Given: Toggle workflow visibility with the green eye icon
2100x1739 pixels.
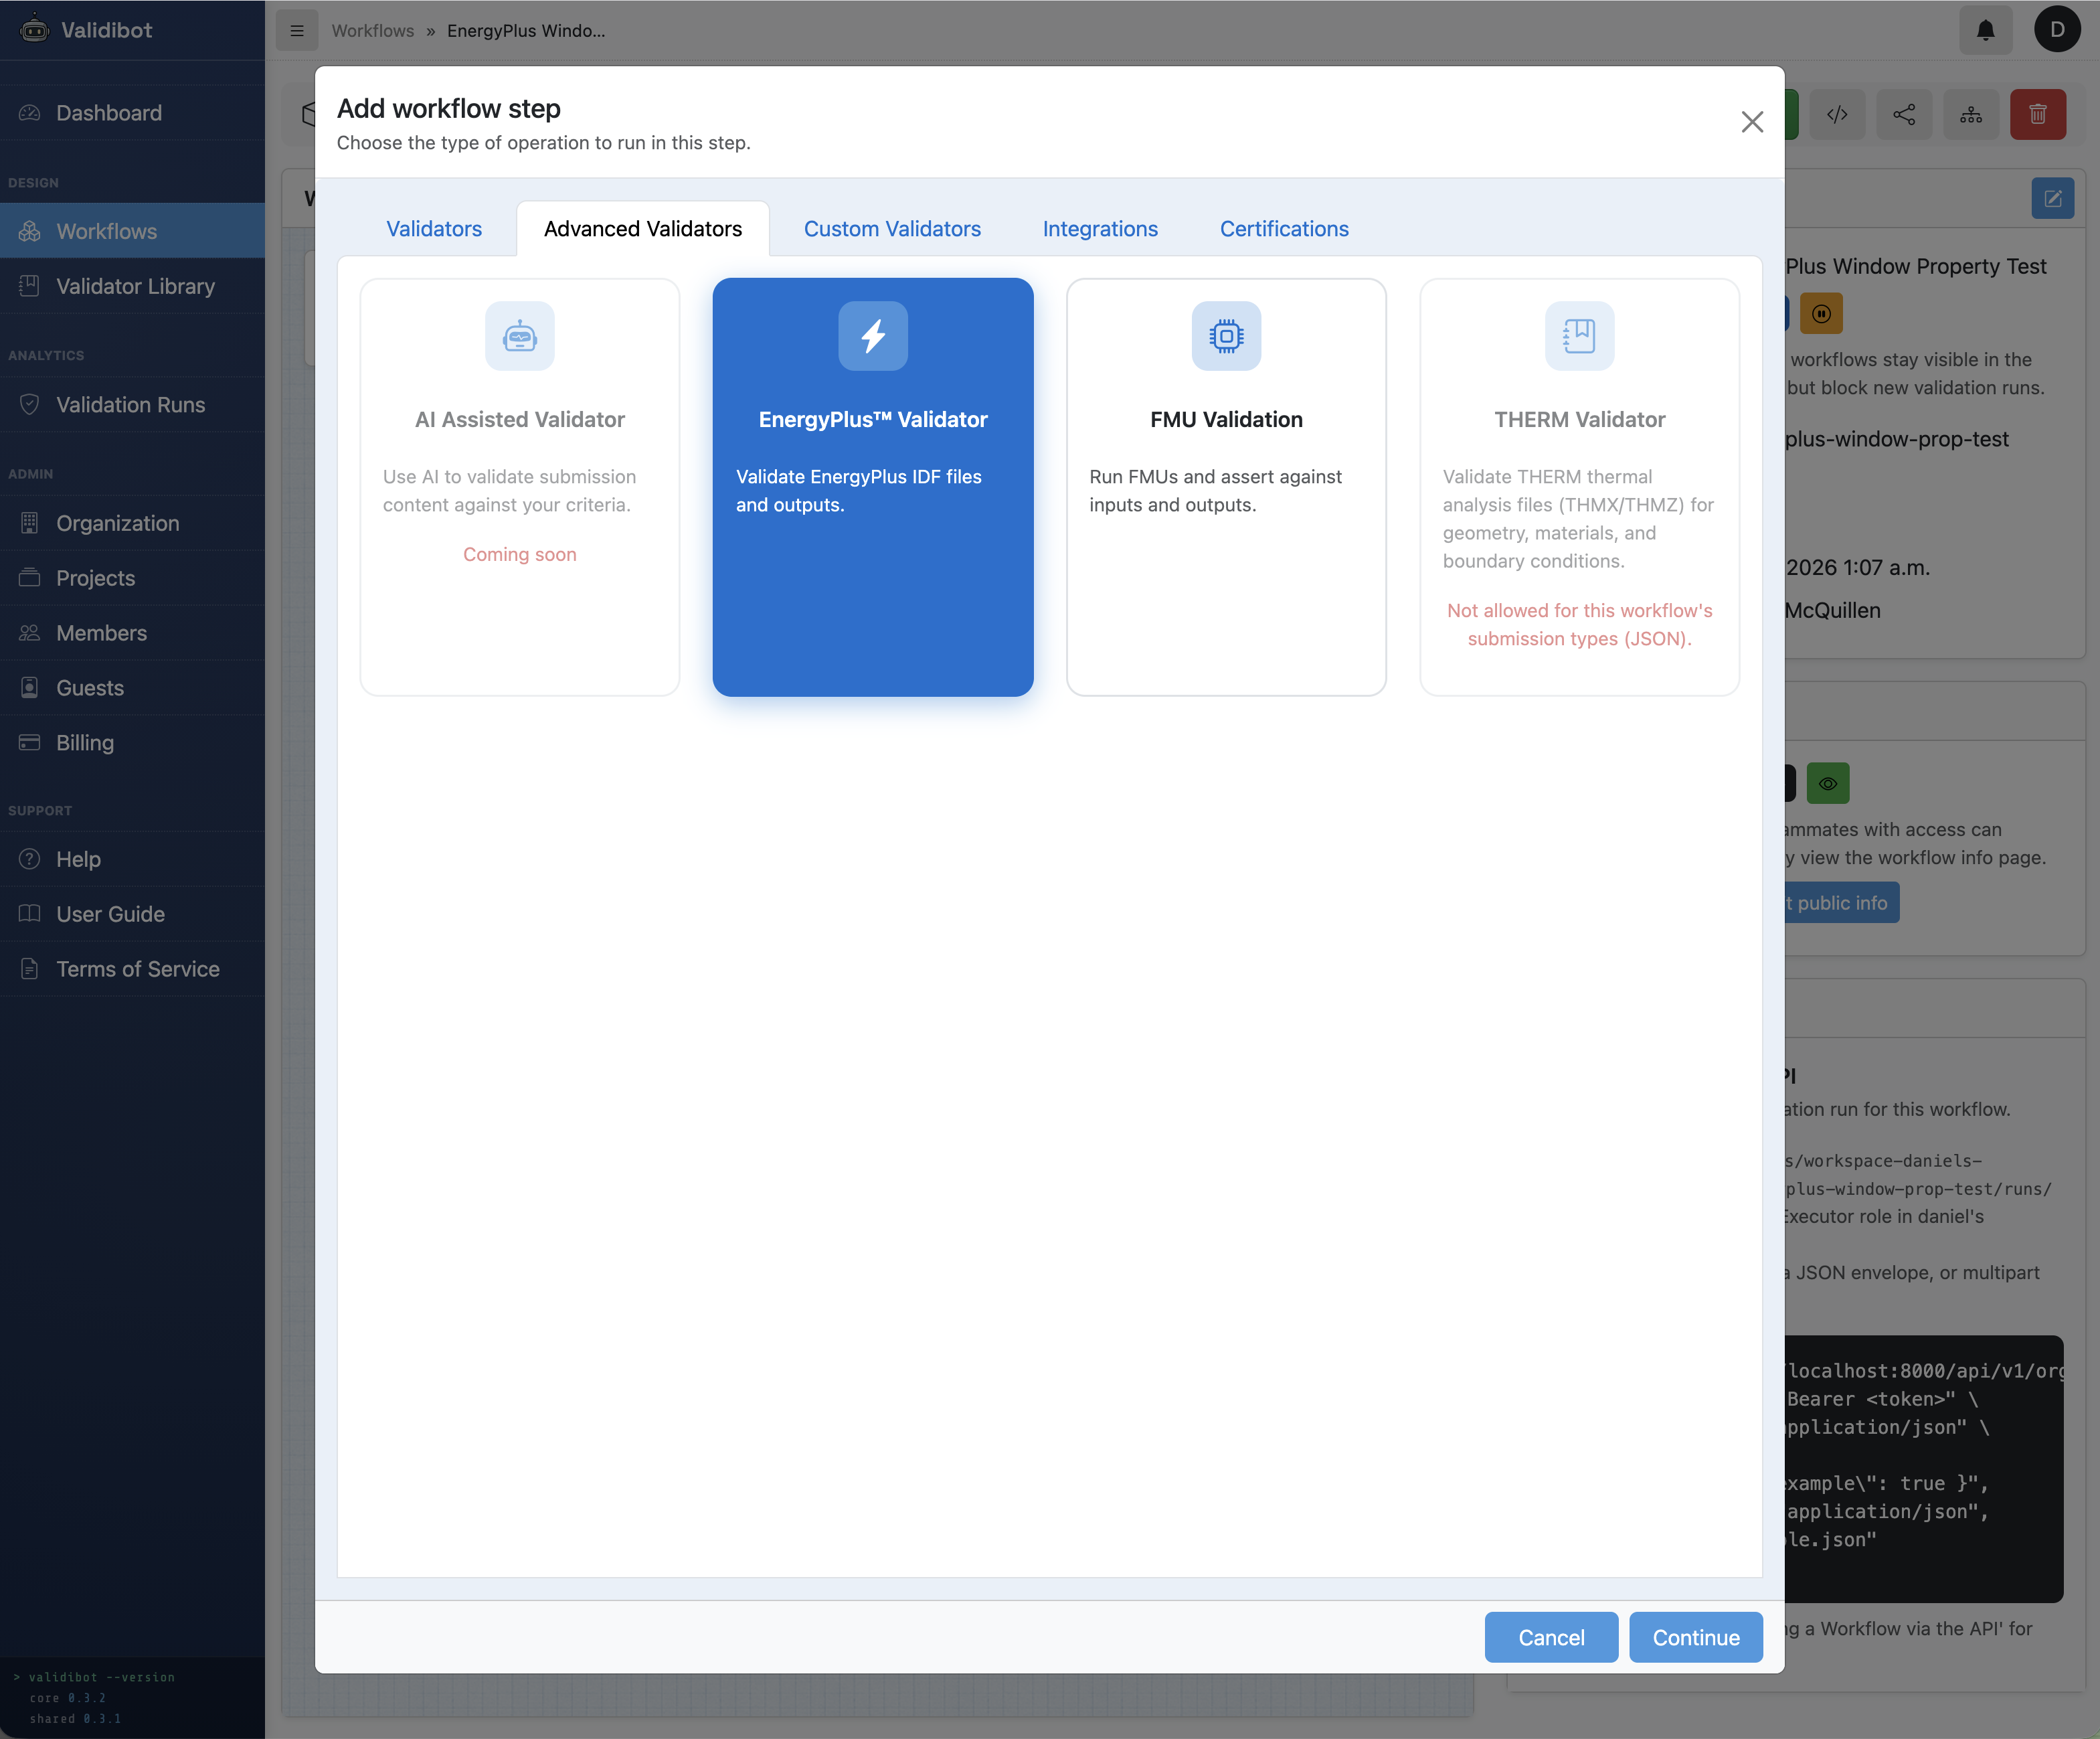Looking at the screenshot, I should (1828, 783).
